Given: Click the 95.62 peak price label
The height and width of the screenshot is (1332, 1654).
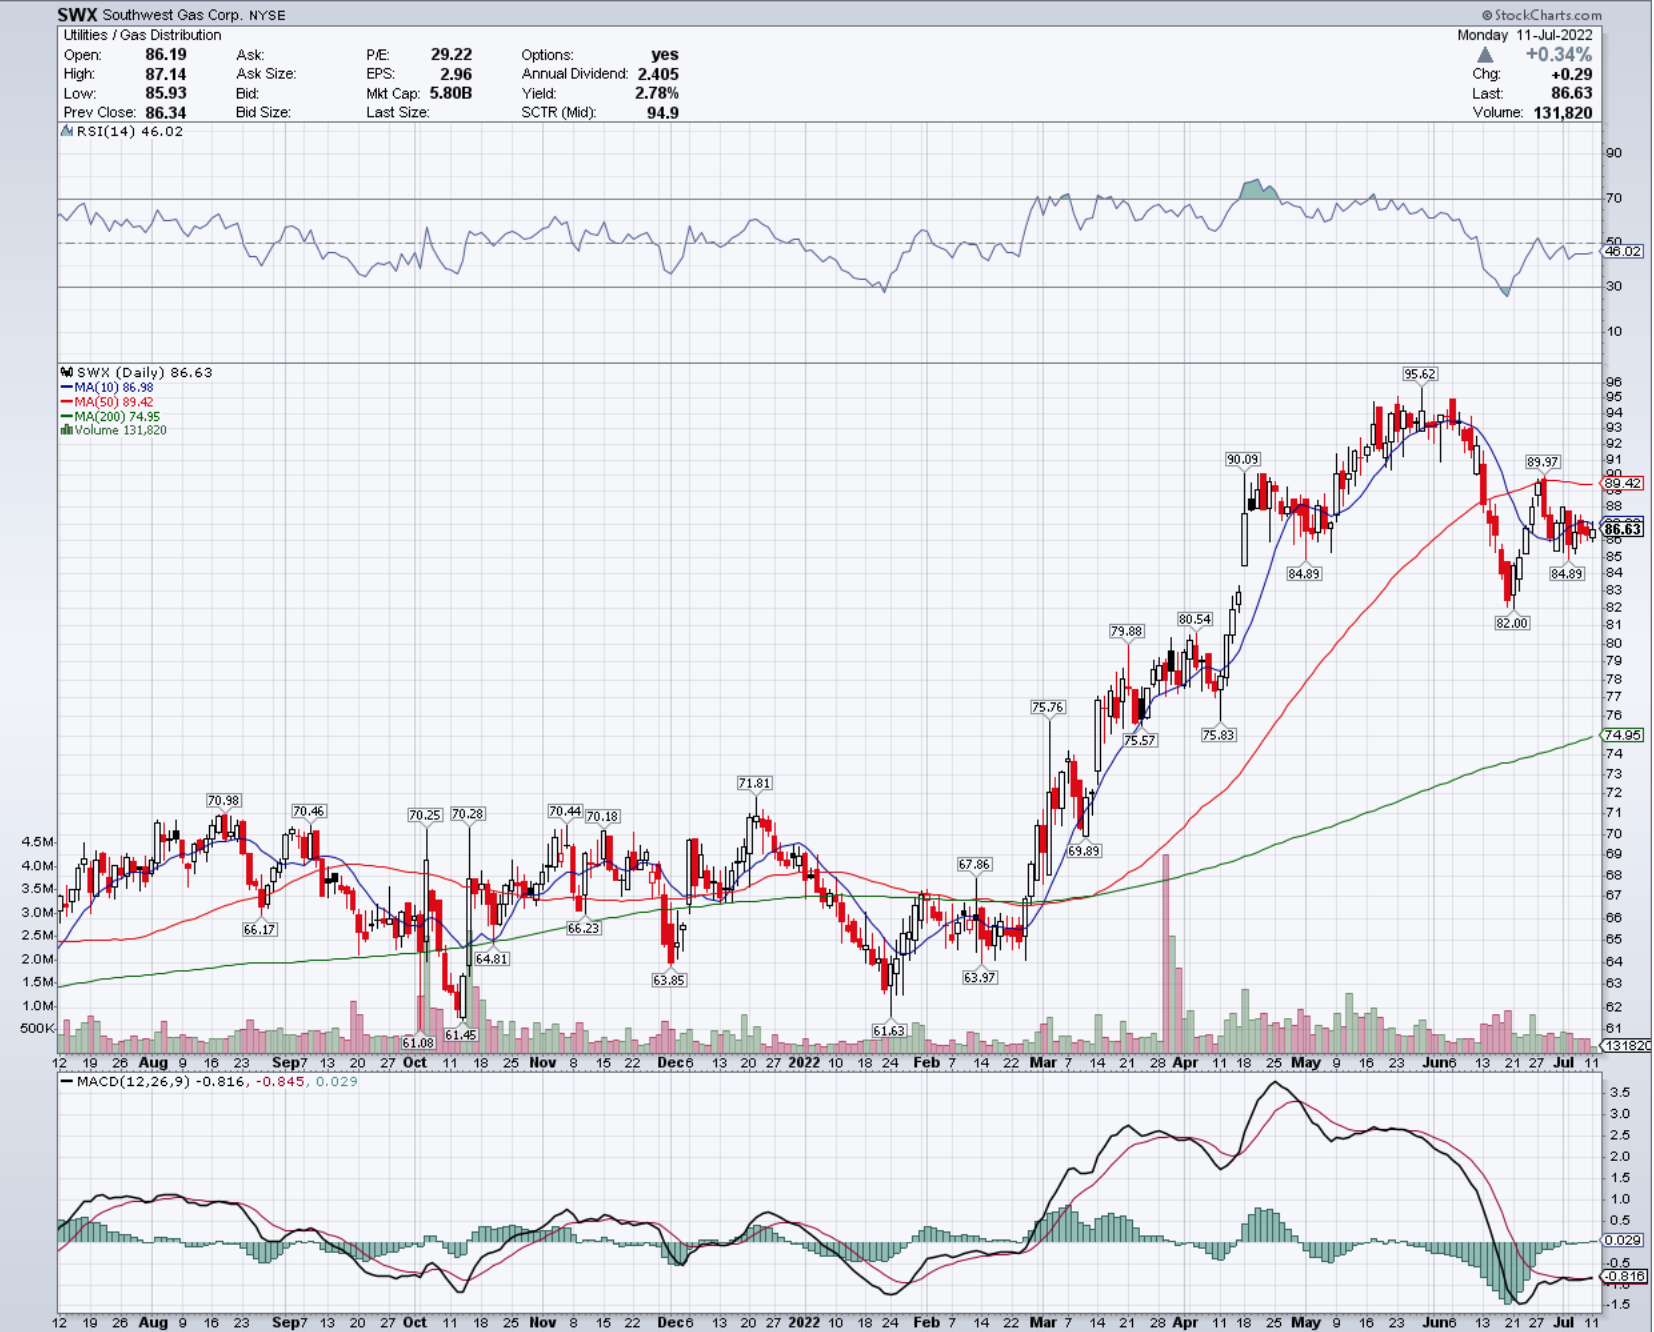Looking at the screenshot, I should click(1419, 374).
